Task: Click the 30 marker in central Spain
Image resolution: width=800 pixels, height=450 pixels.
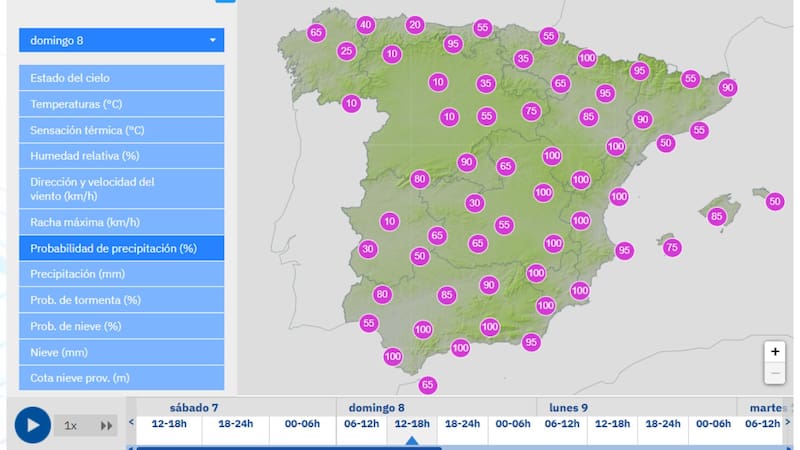Action: 474,203
